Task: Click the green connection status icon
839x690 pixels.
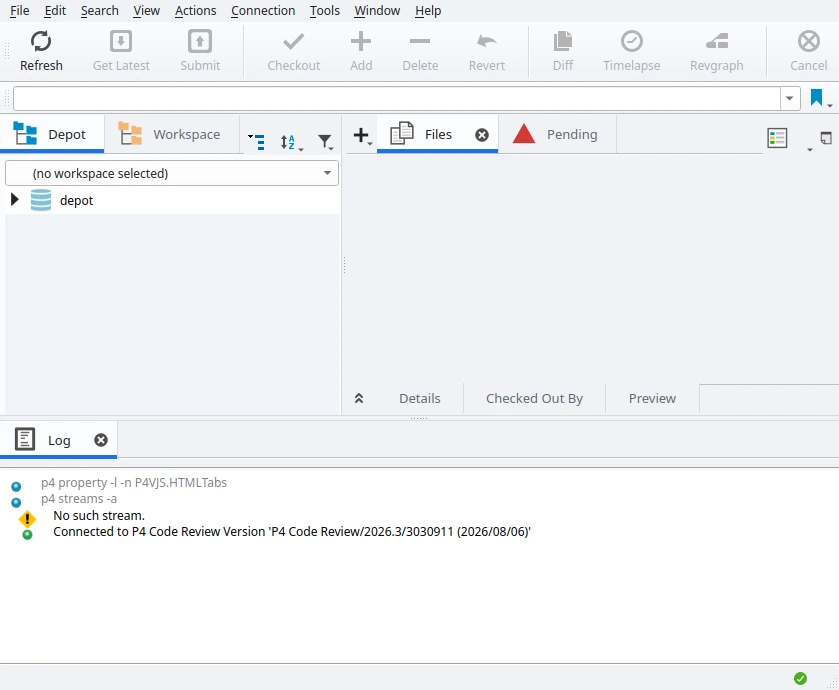Action: point(800,678)
